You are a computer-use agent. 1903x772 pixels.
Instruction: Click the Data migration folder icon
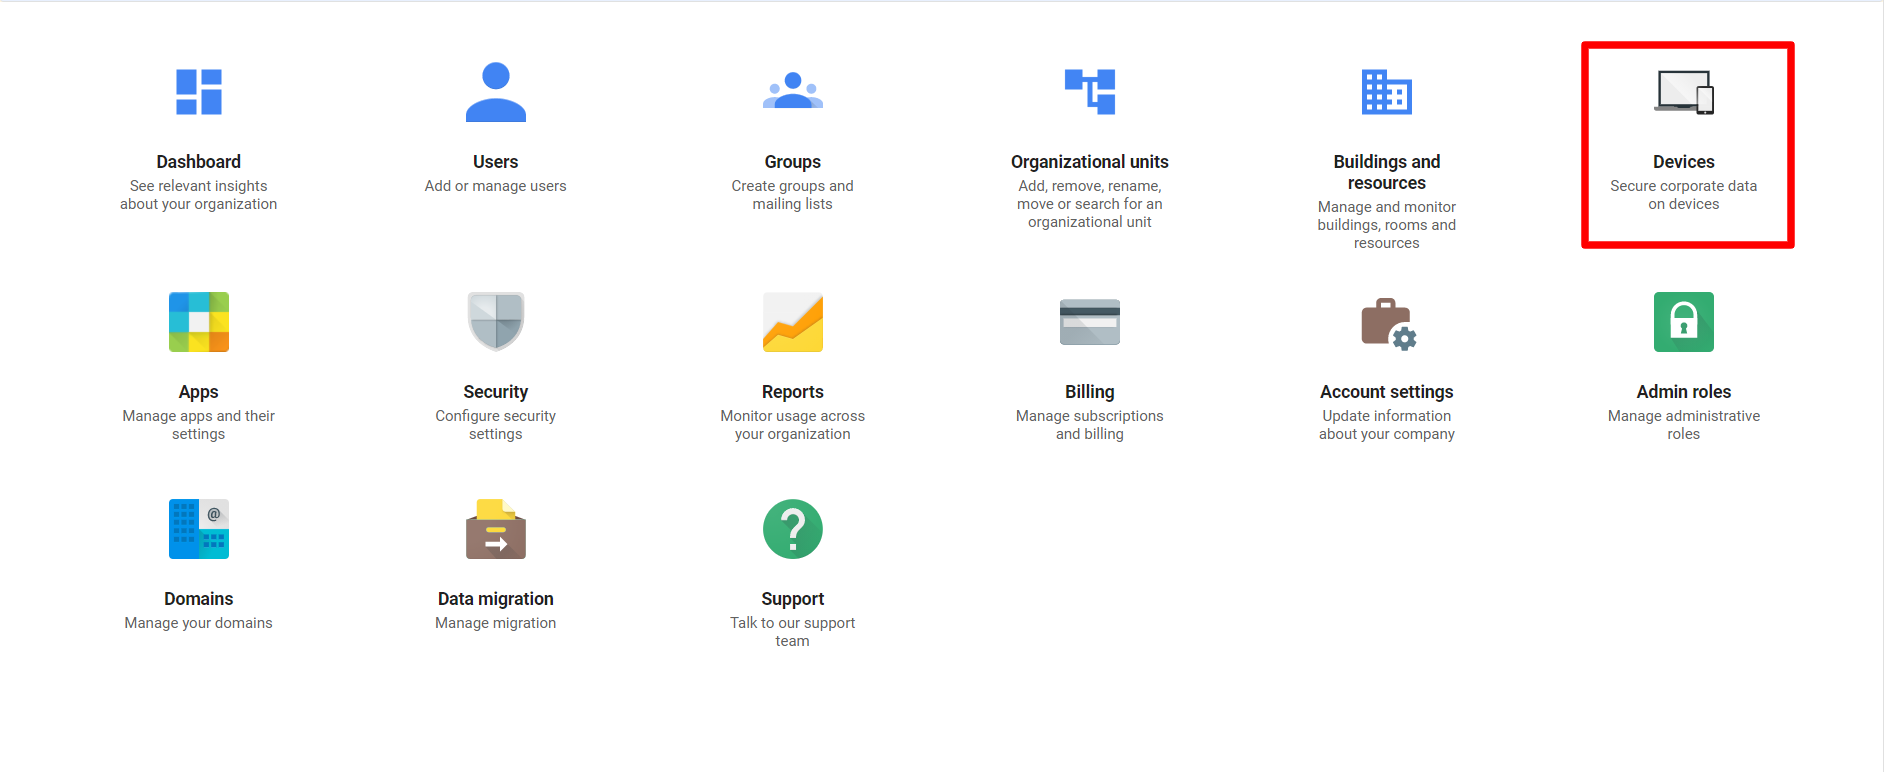496,529
